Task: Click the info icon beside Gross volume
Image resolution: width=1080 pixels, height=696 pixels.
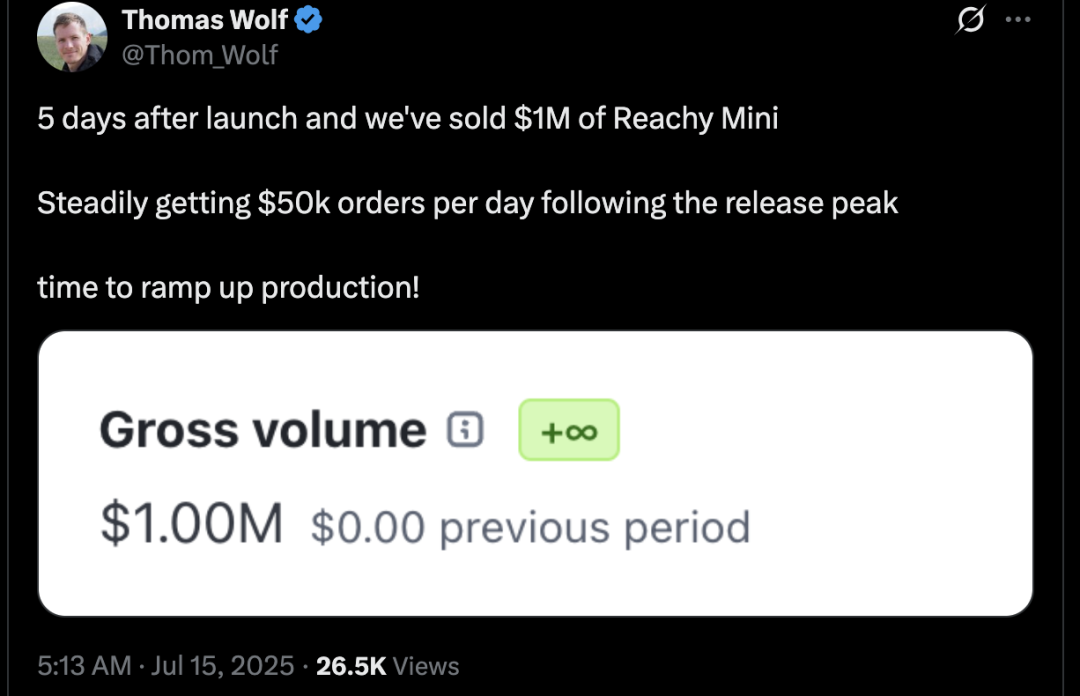Action: click(x=466, y=430)
